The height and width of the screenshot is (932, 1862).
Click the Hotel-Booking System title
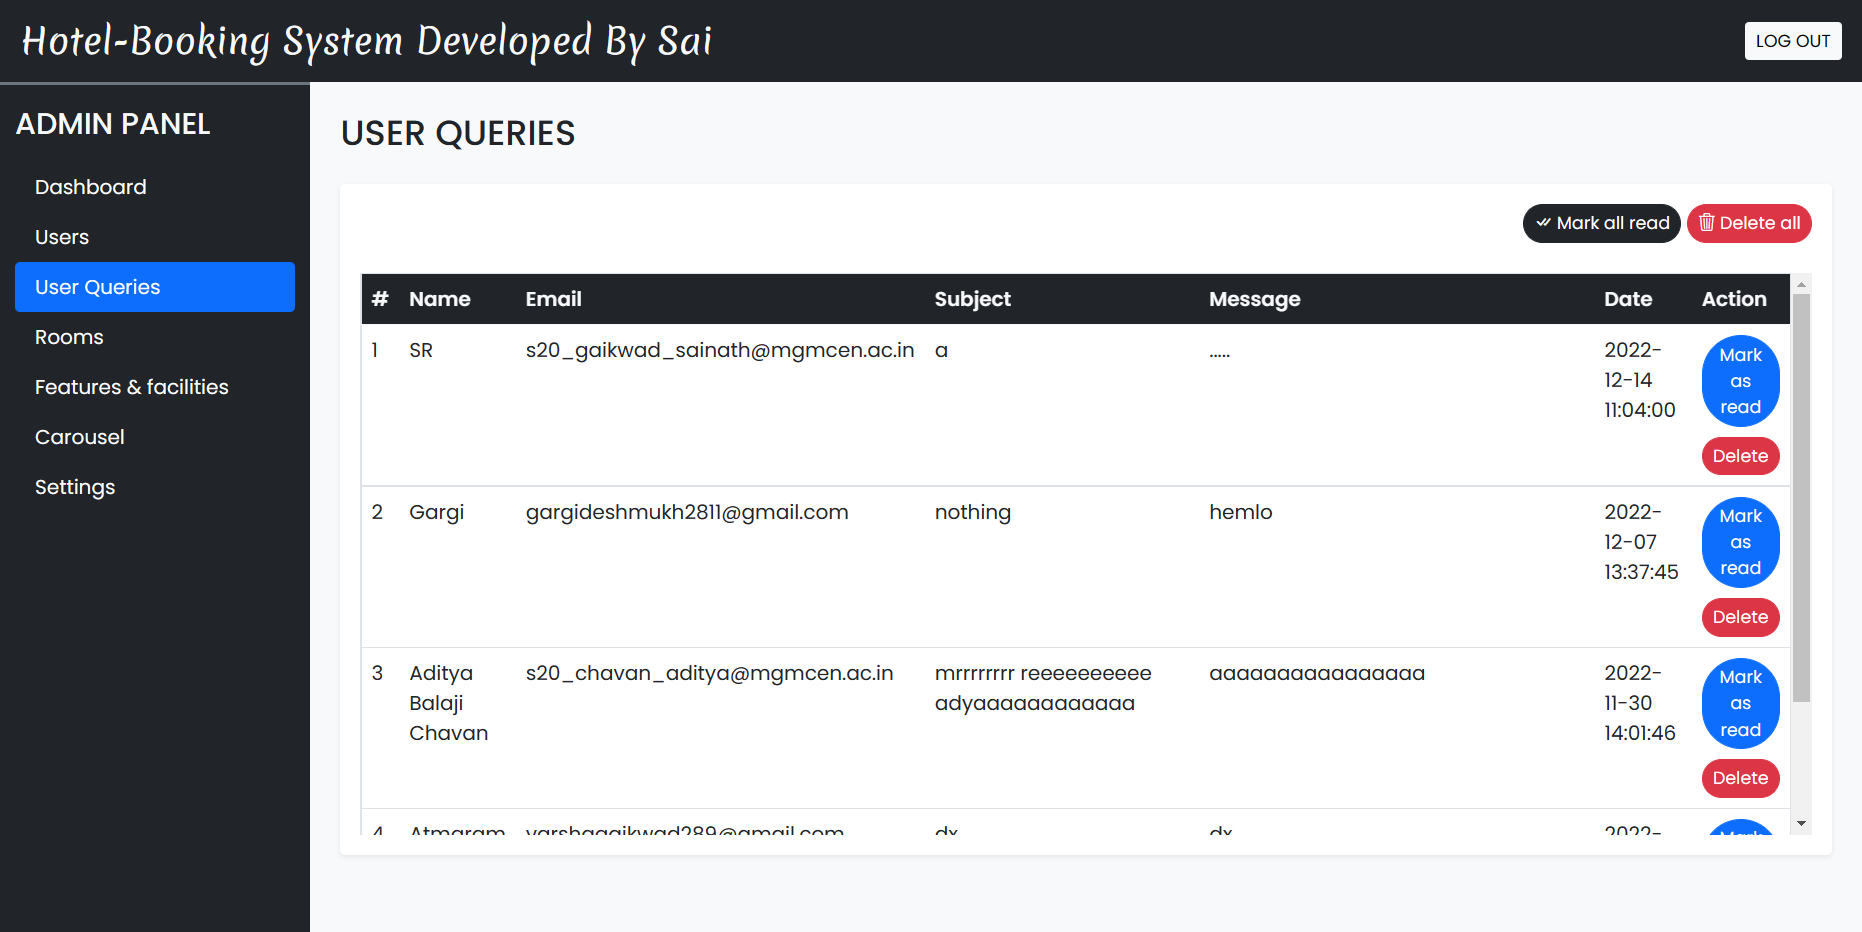[367, 41]
